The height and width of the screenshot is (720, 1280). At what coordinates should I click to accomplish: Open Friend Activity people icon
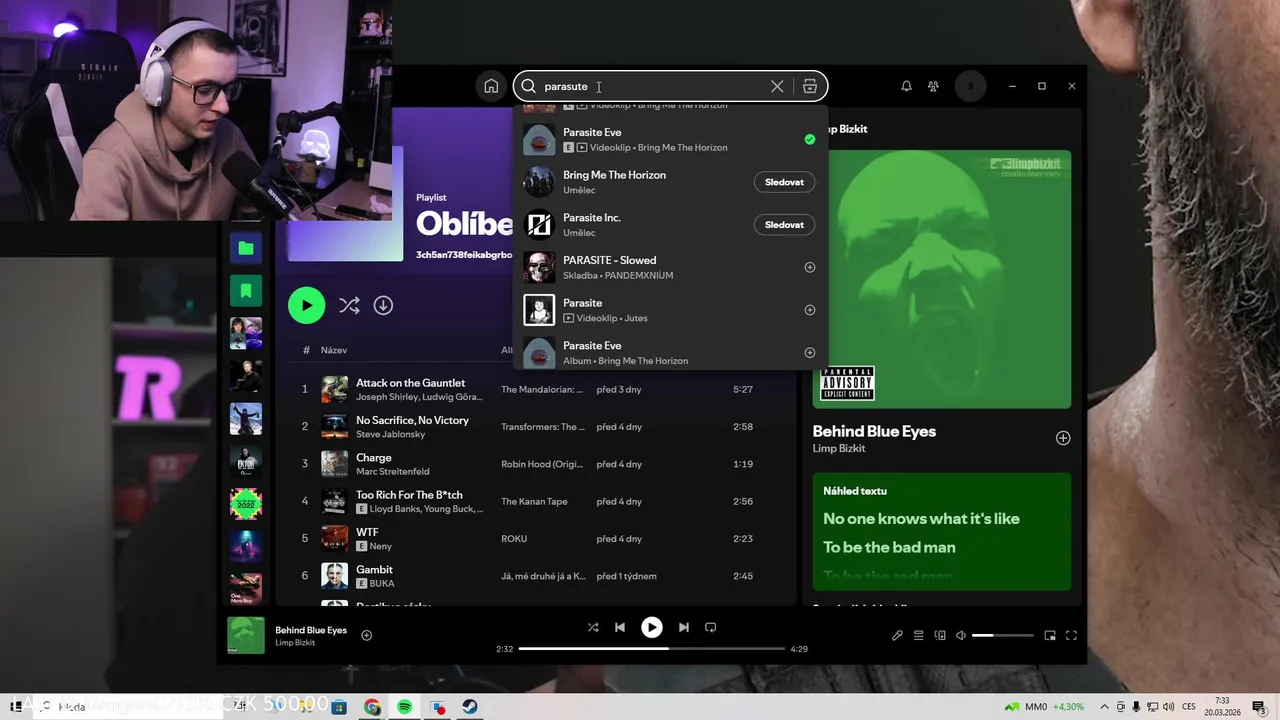(933, 86)
